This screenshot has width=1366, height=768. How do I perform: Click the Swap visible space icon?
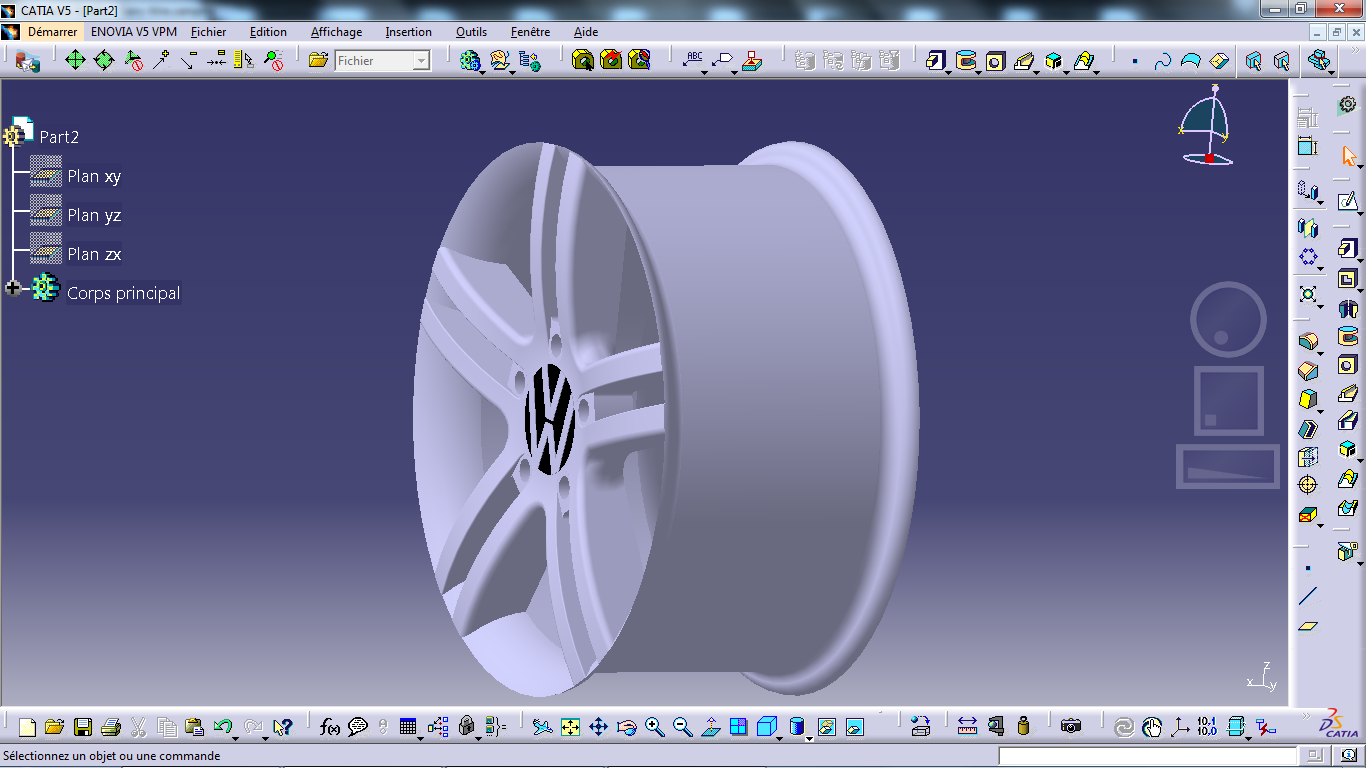[x=854, y=727]
